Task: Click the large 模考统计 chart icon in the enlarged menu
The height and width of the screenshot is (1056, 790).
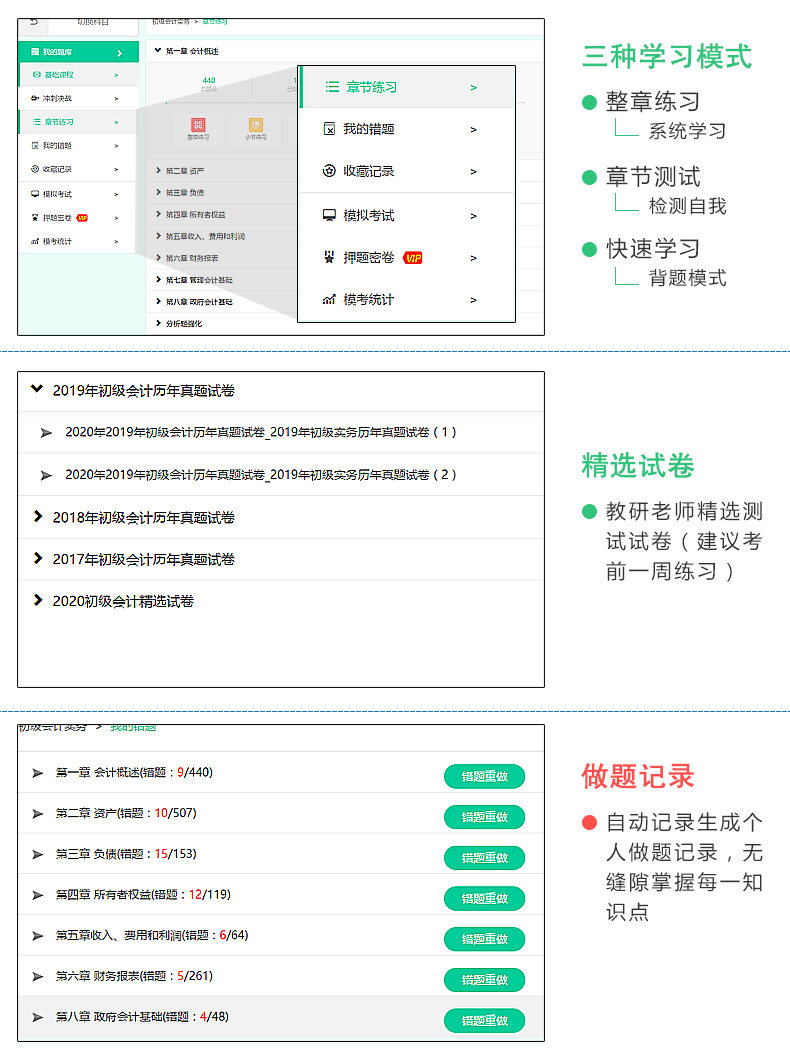Action: (x=329, y=300)
